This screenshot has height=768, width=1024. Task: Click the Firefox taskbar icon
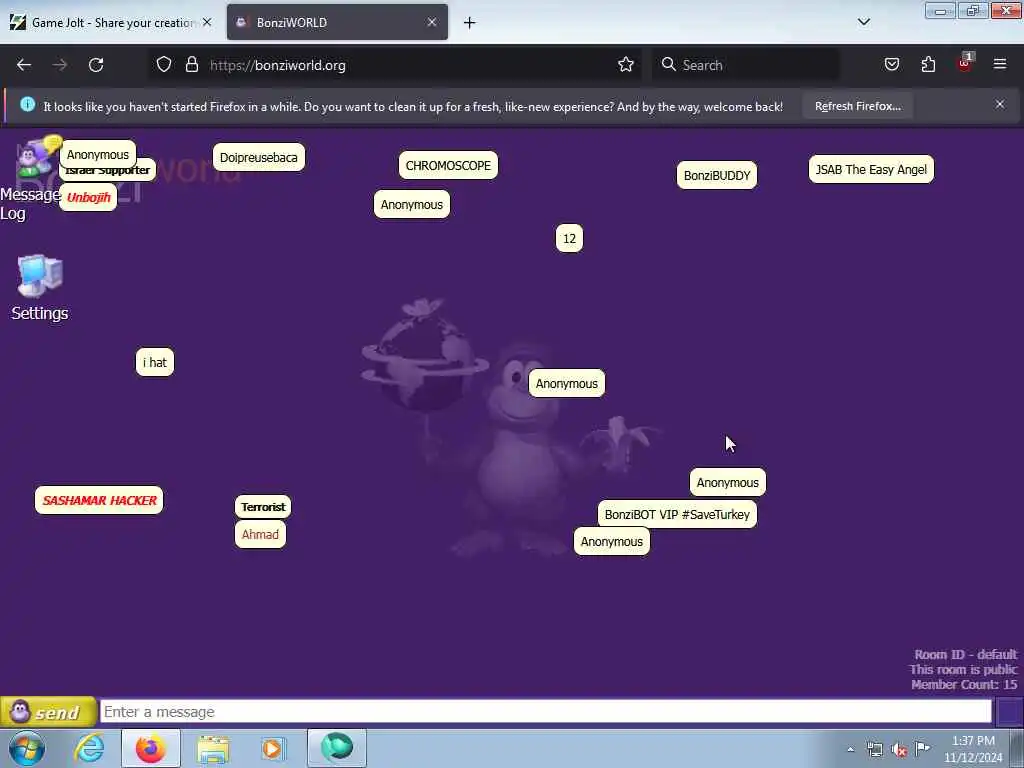click(x=151, y=748)
